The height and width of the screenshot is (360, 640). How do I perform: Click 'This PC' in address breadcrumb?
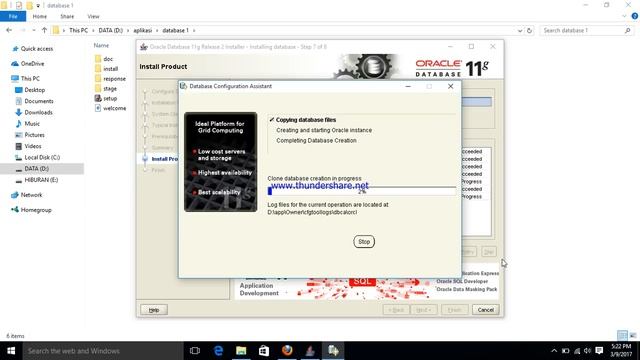point(78,30)
